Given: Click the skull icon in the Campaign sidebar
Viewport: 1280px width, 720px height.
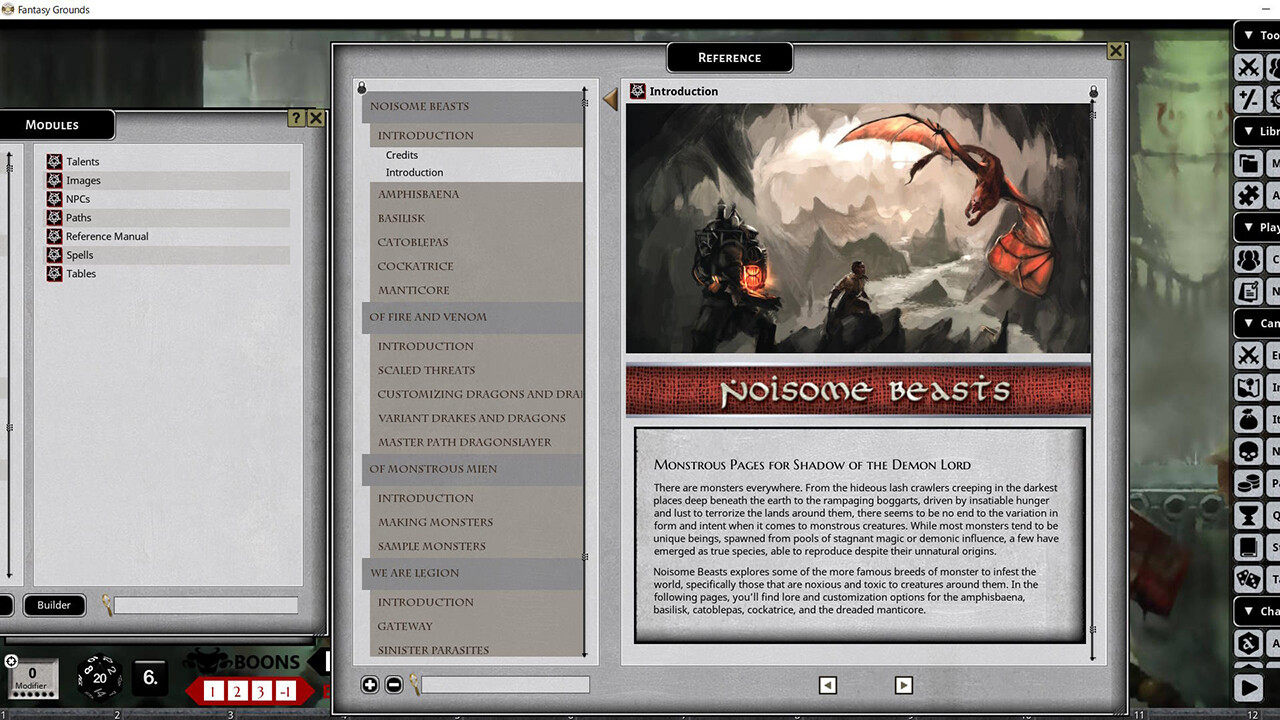Looking at the screenshot, I should coord(1250,451).
